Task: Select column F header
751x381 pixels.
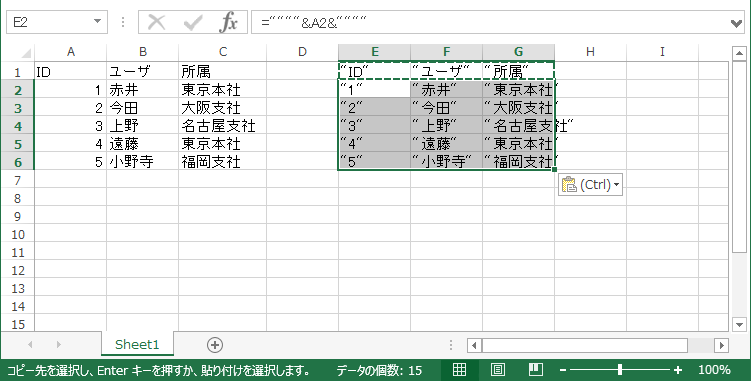Action: point(446,52)
